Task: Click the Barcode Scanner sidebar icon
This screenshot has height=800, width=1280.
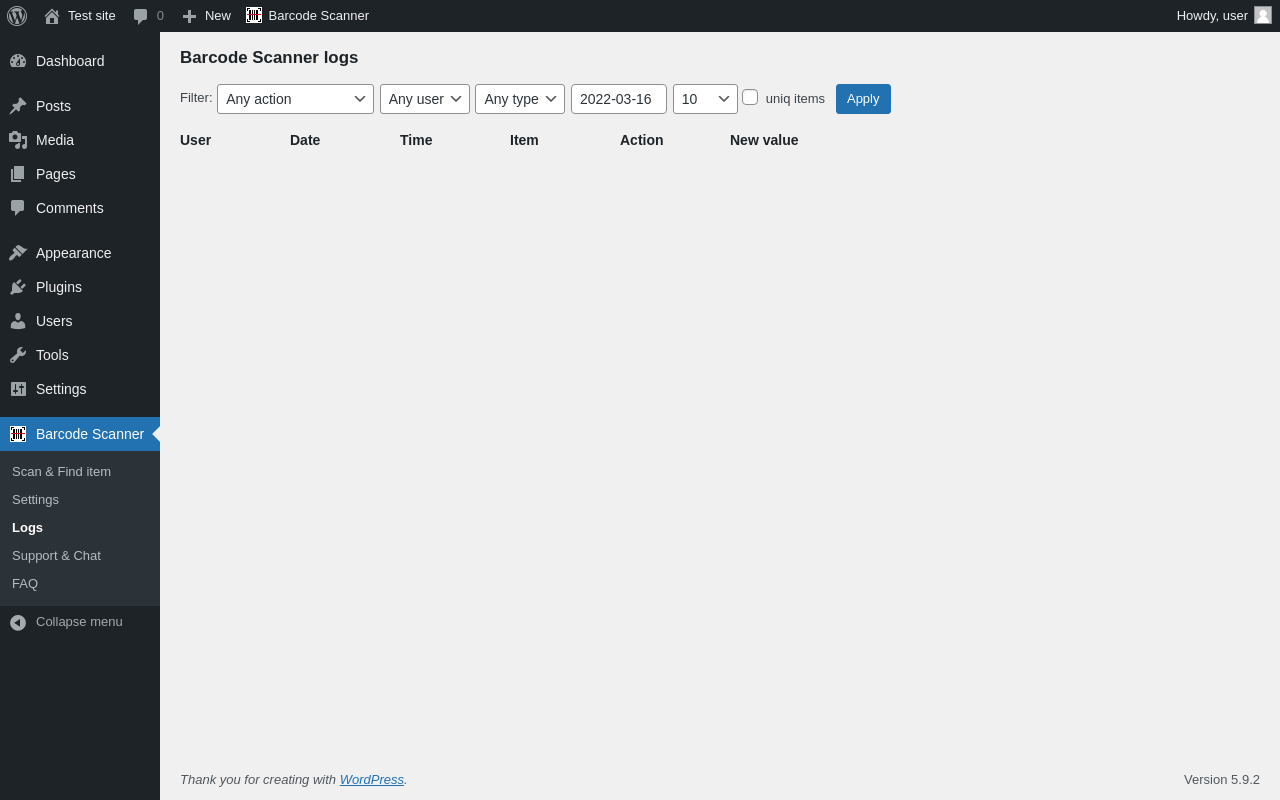Action: coord(18,434)
